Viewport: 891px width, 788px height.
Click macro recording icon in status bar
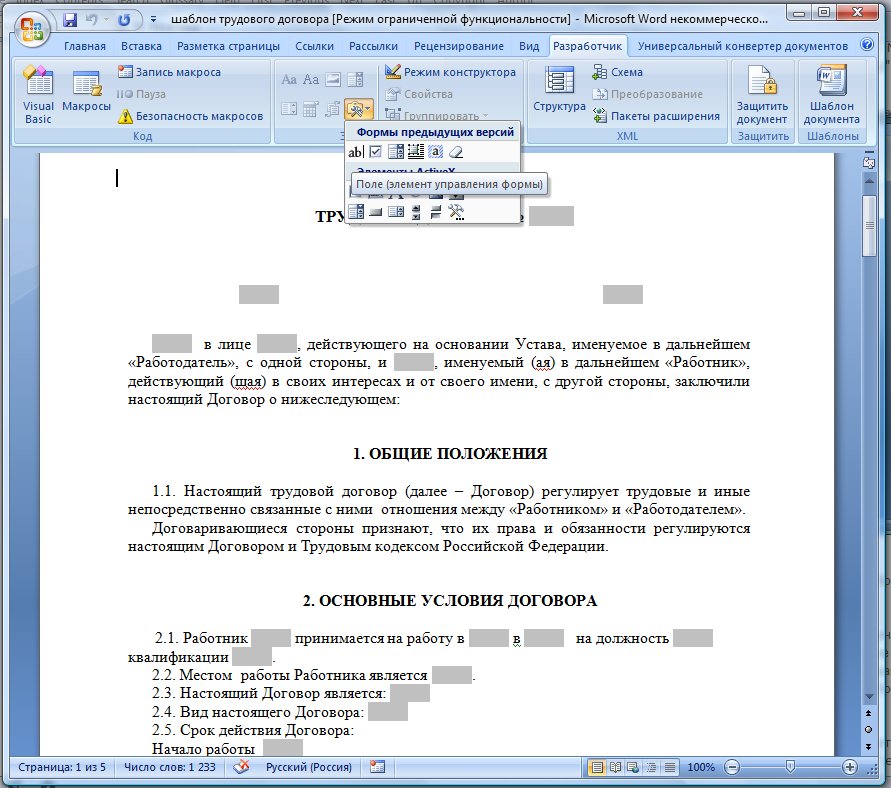pyautogui.click(x=377, y=767)
